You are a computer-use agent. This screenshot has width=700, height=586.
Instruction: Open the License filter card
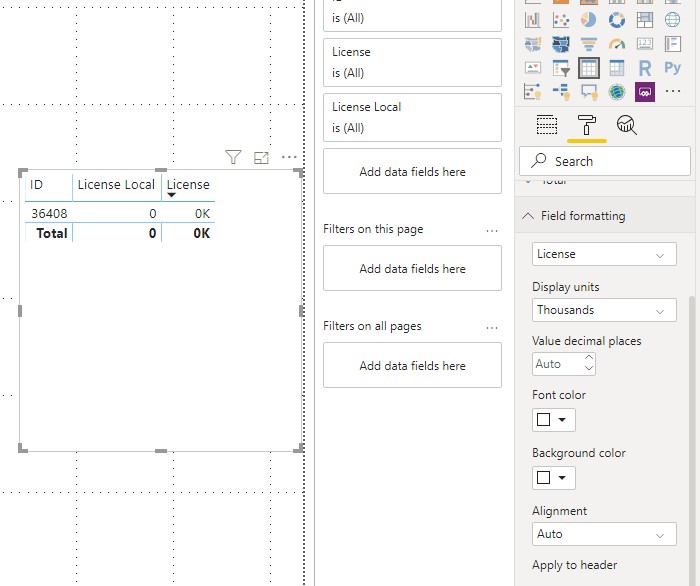point(412,62)
